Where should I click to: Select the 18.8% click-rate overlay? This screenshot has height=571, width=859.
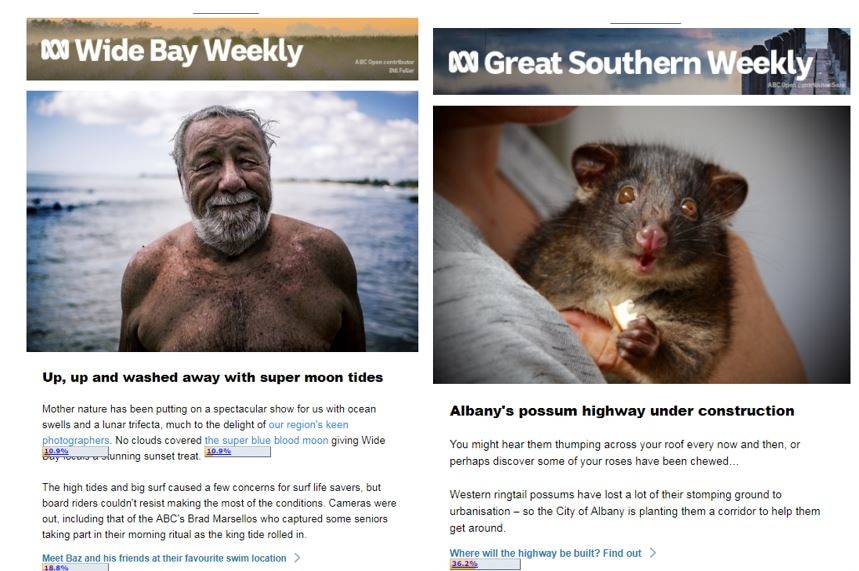(75, 568)
